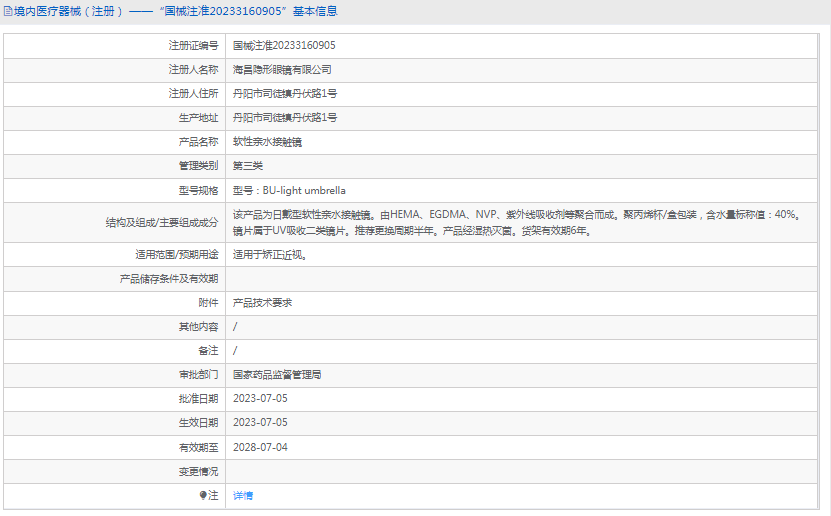Select the text 适用于矫正近视。
Viewport: 831px width, 516px height.
270,254
